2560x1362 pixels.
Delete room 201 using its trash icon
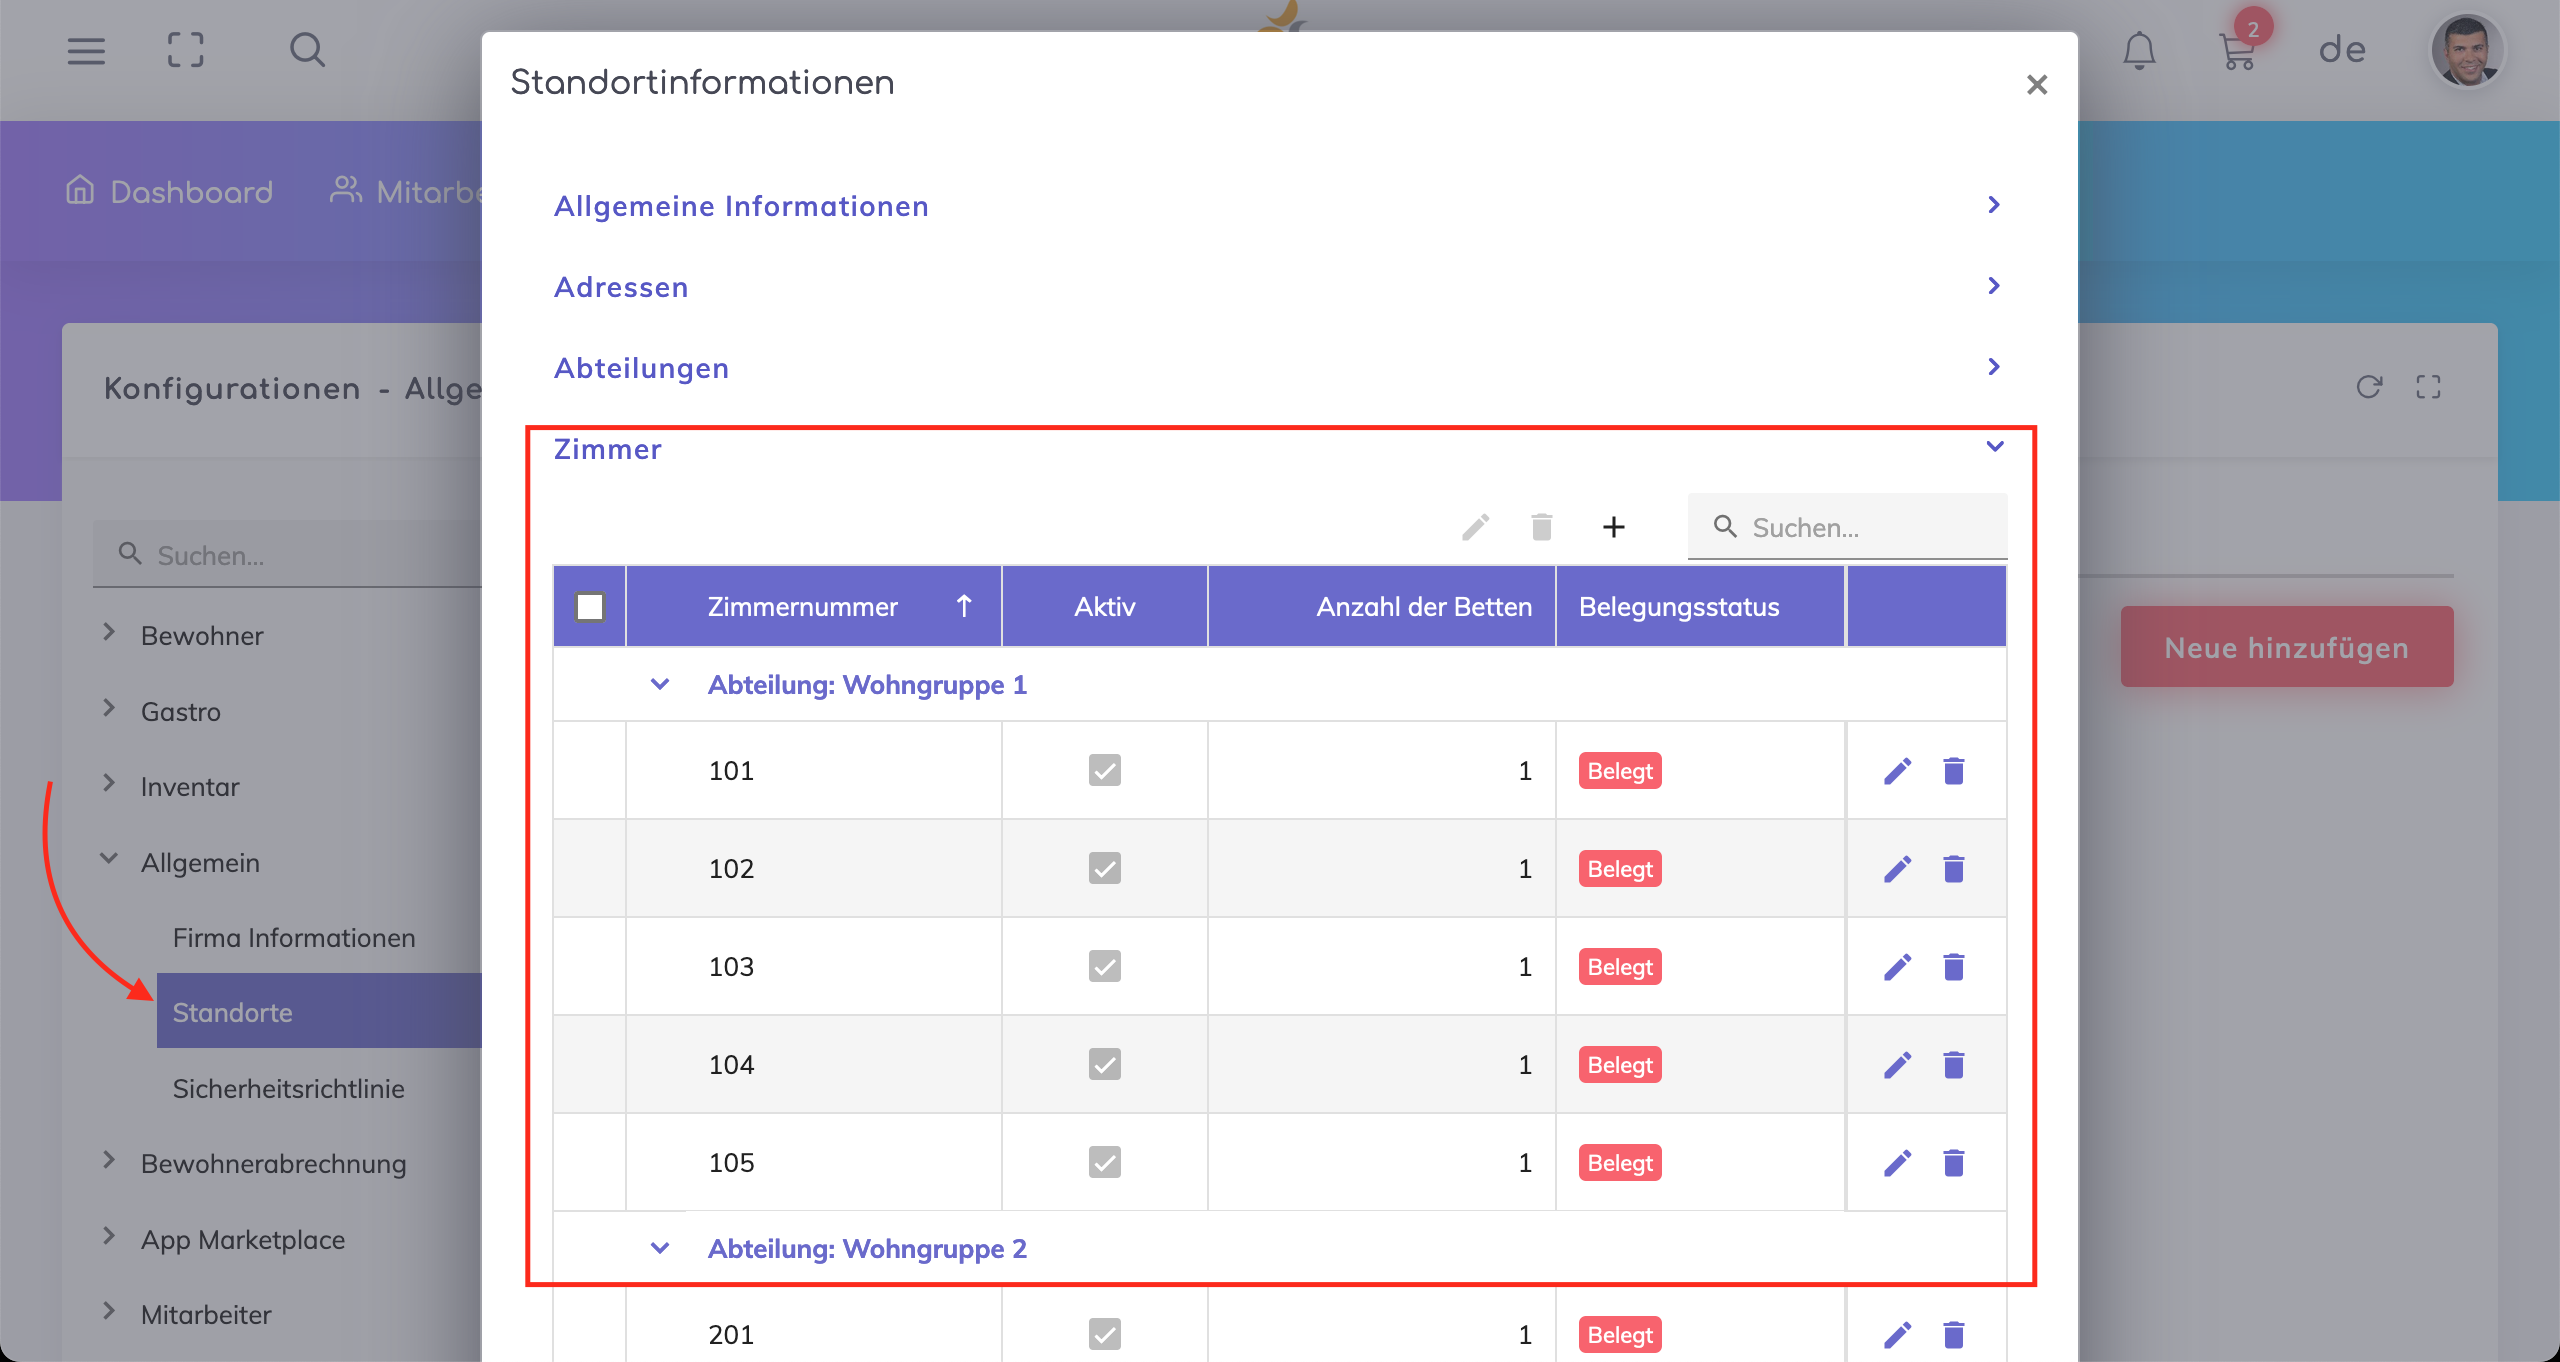coord(1953,1335)
